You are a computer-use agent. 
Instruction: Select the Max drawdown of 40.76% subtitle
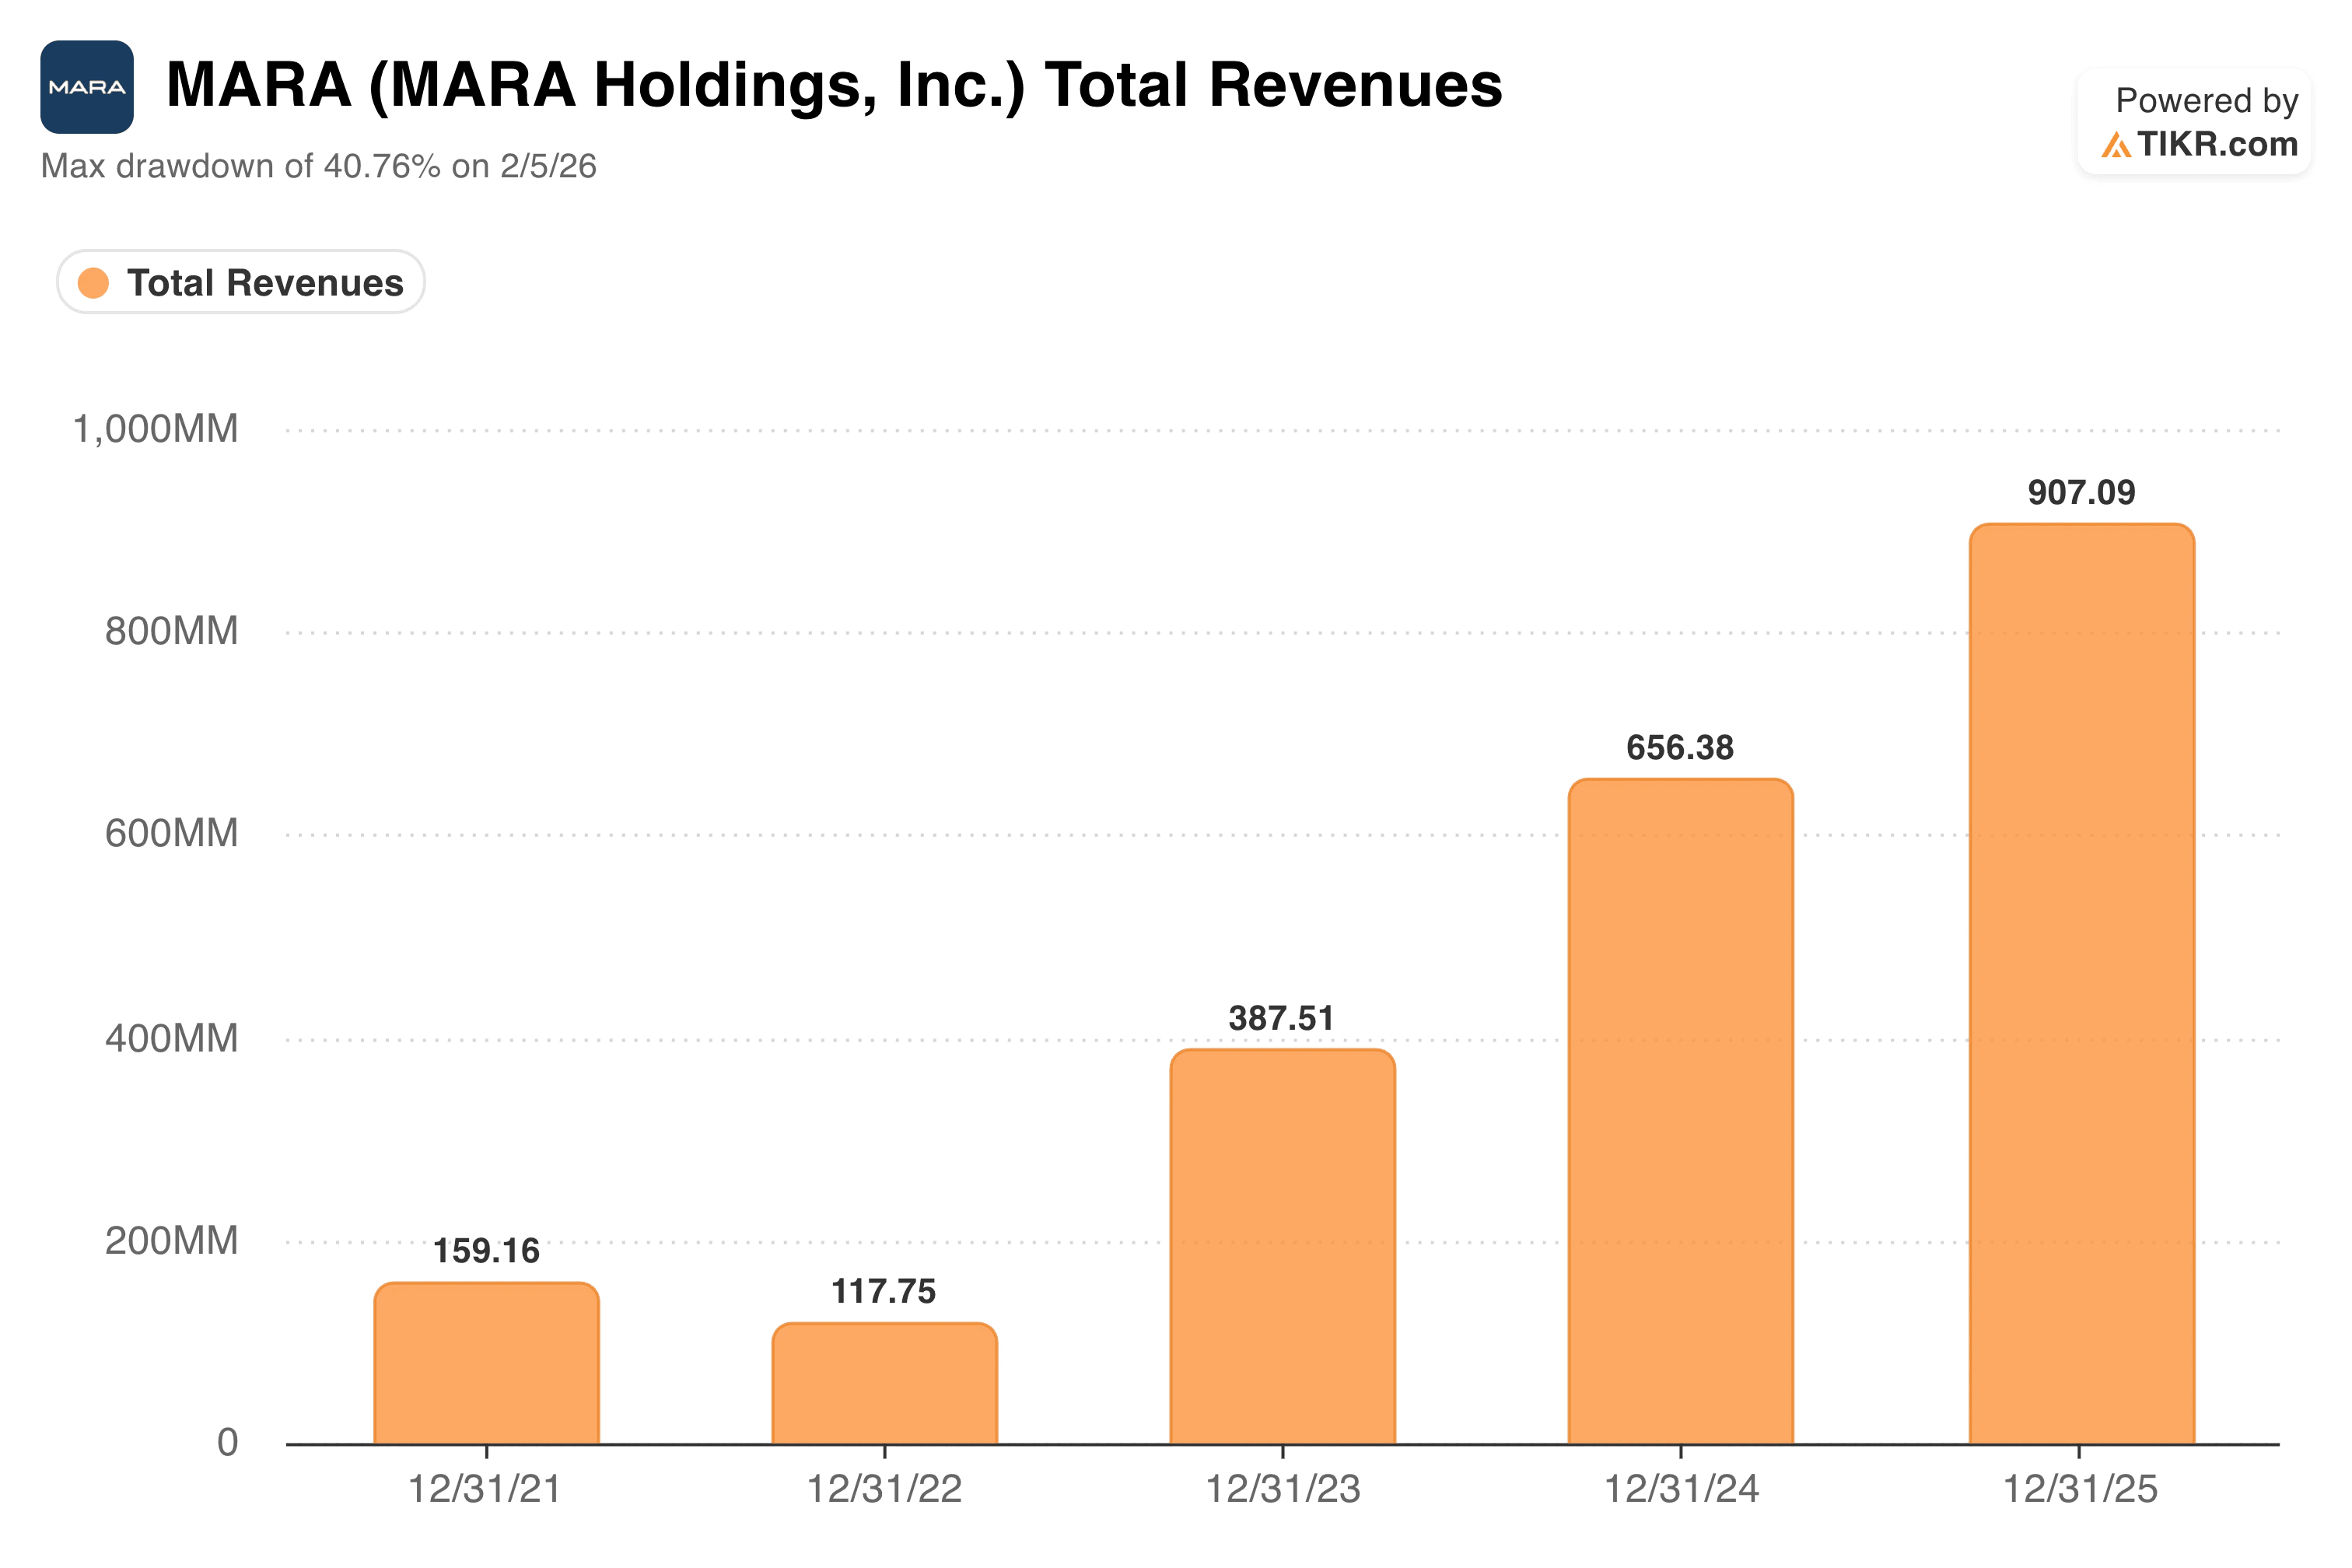[x=319, y=166]
